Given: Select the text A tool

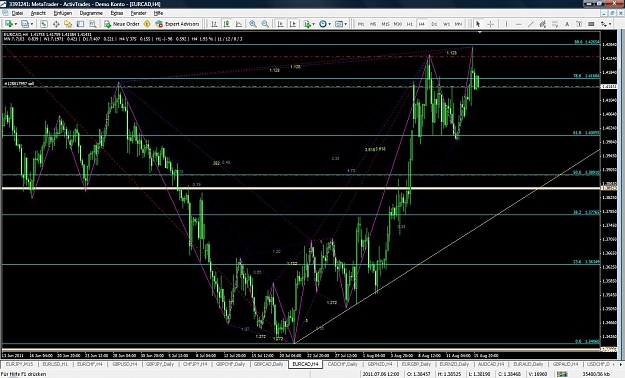Looking at the screenshot, I should 567,24.
